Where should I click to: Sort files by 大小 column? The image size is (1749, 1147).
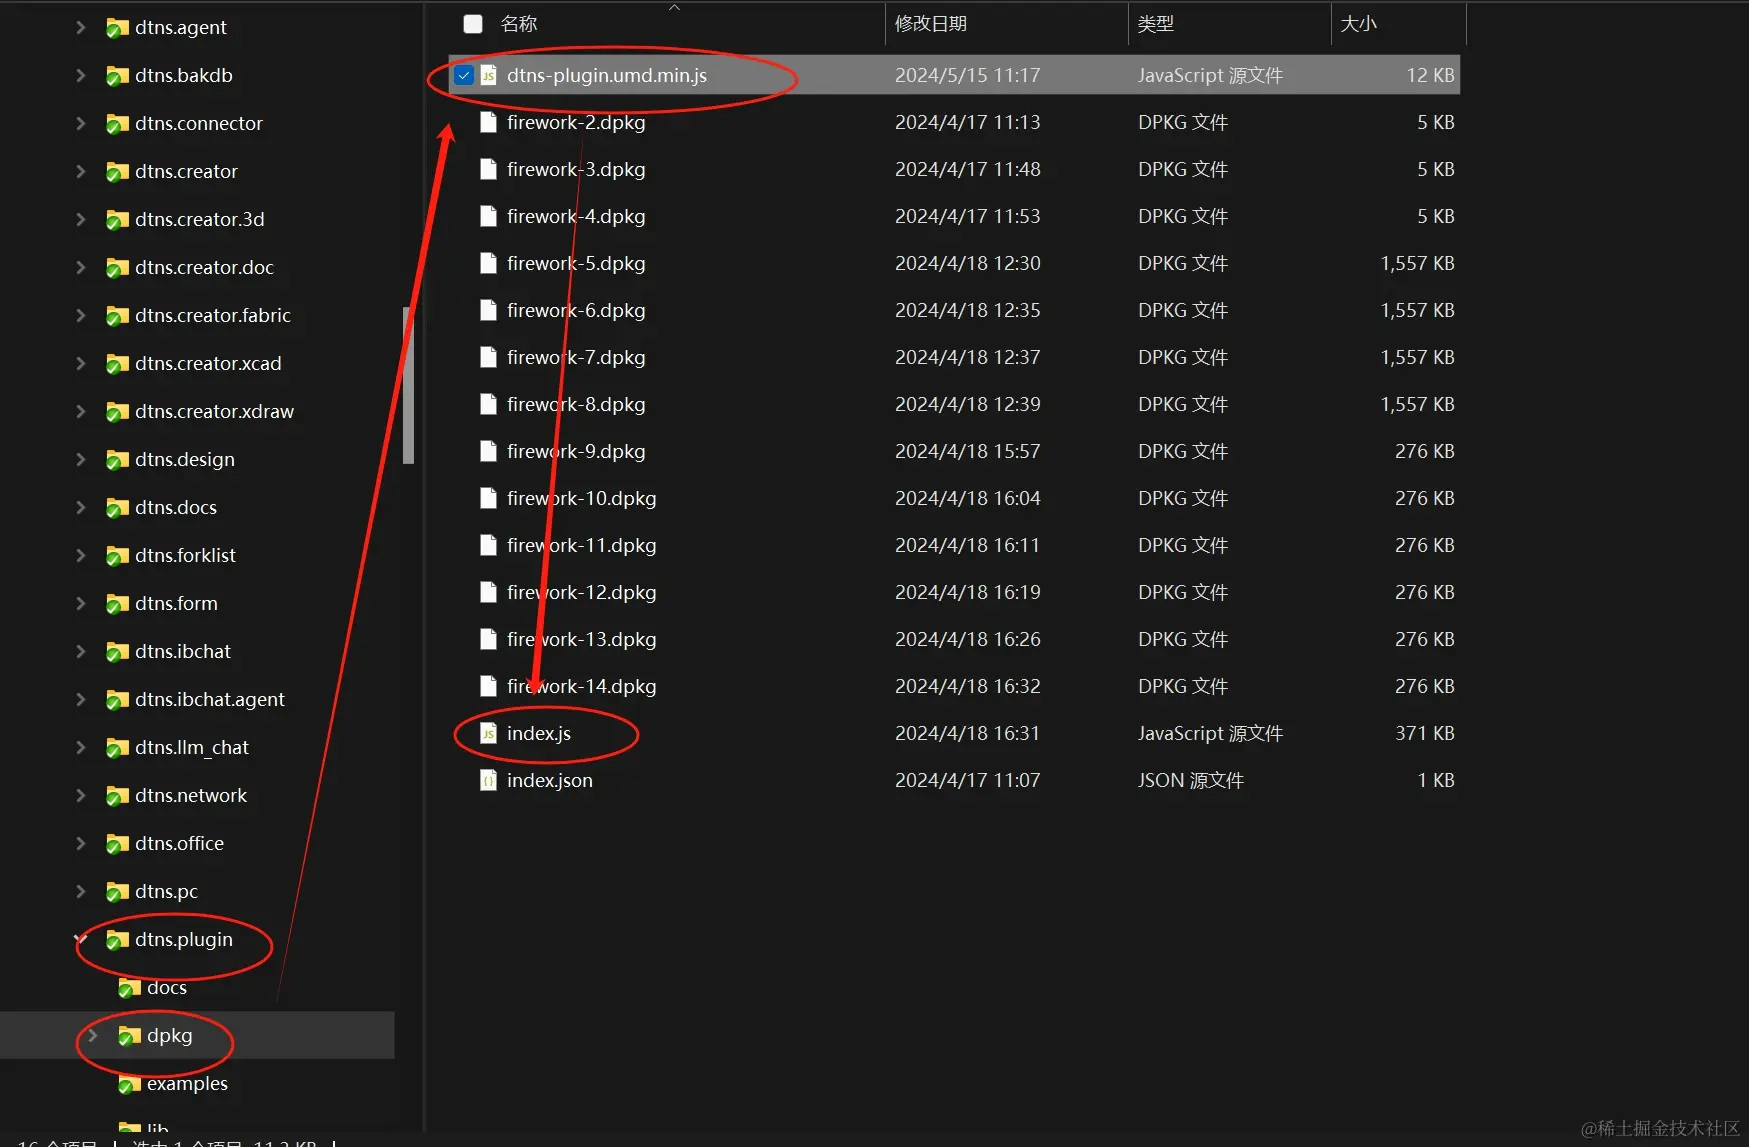pyautogui.click(x=1359, y=24)
